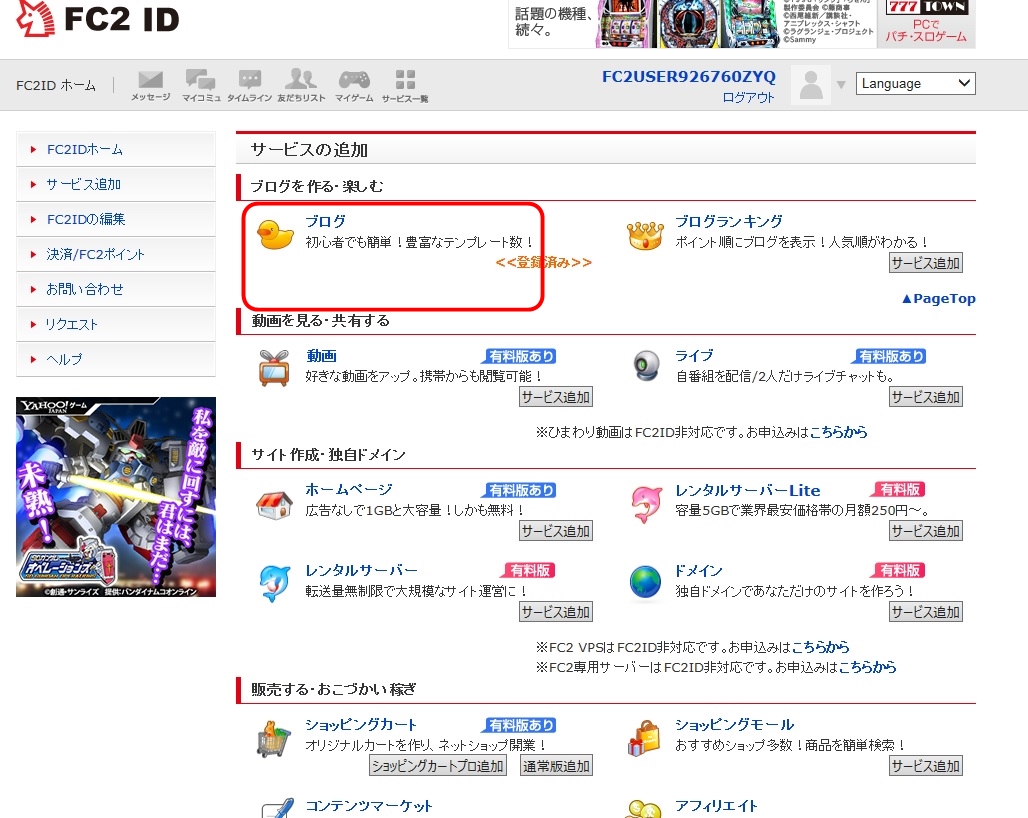Click サービス追加 button for ドメイン
This screenshot has height=818, width=1028.
926,612
